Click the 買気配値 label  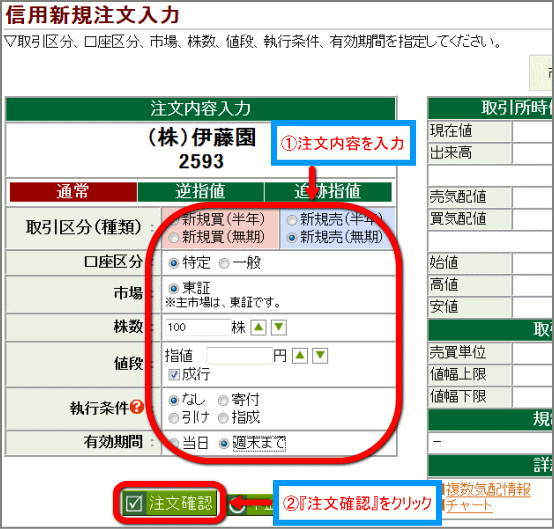tap(458, 219)
